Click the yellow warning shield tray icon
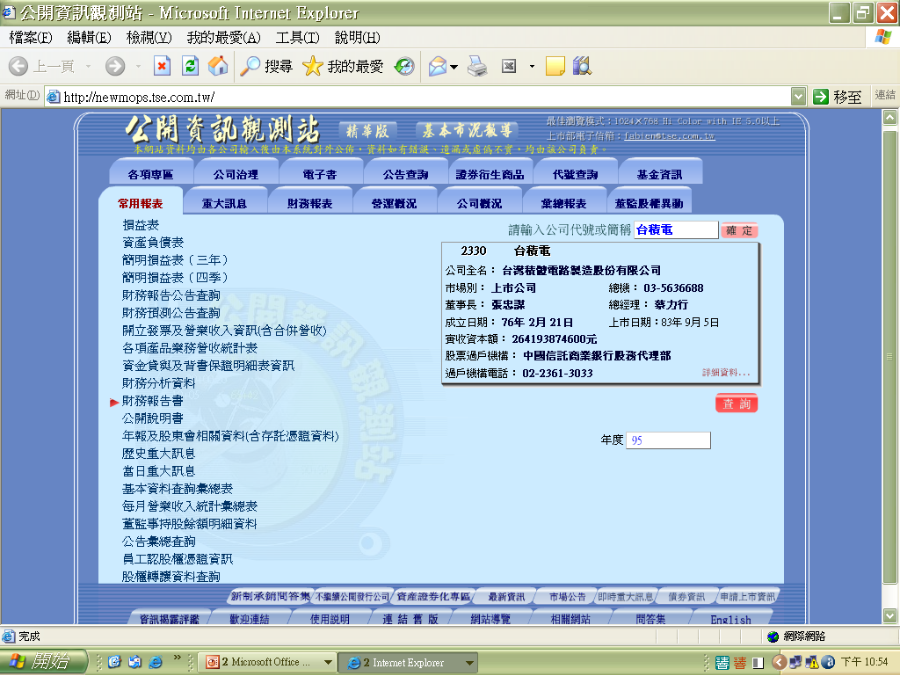 (x=812, y=662)
